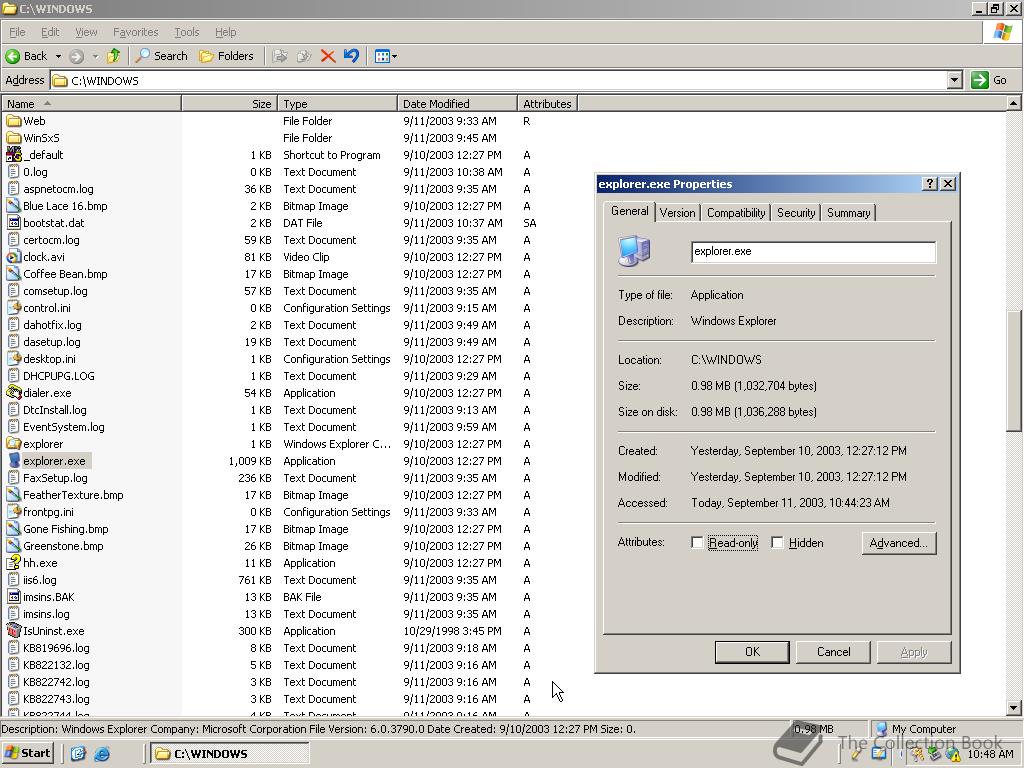Activate C:\WINDOWS taskbar button

(x=230, y=754)
